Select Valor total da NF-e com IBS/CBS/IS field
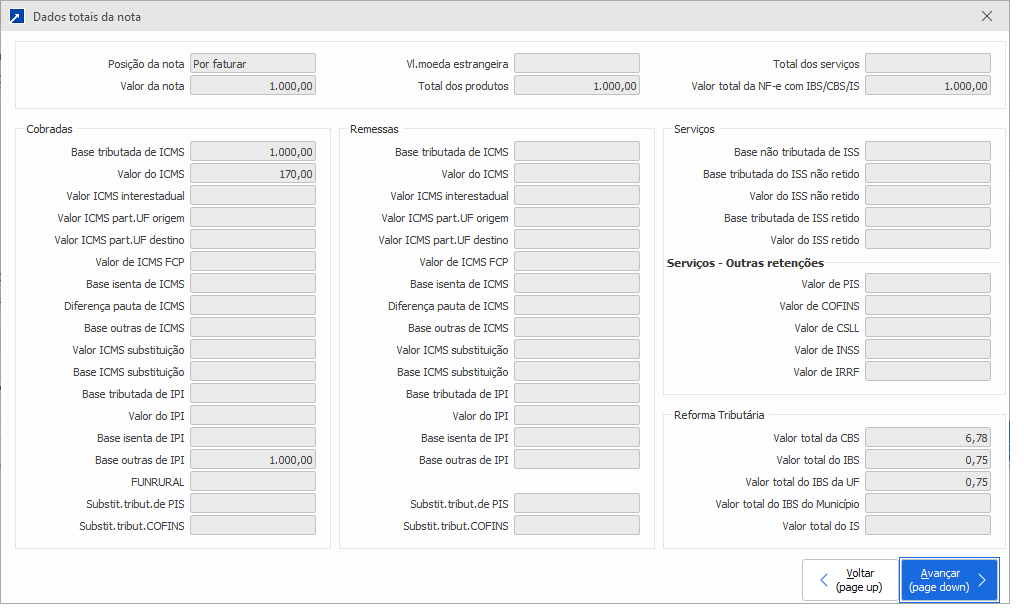Screen dimensions: 1024x611 (927, 86)
